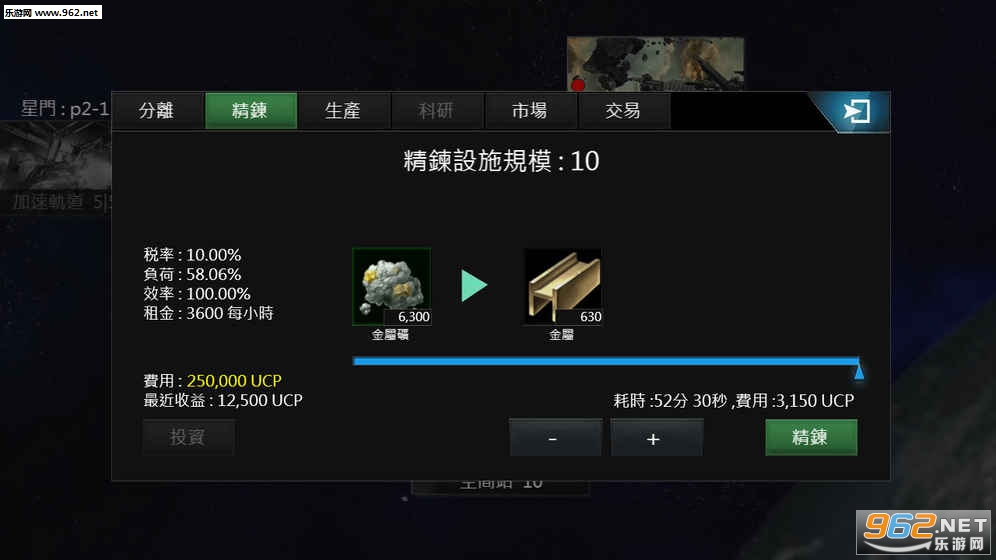This screenshot has height=560, width=996.
Task: Click the exit panel arrow icon
Action: 856,112
